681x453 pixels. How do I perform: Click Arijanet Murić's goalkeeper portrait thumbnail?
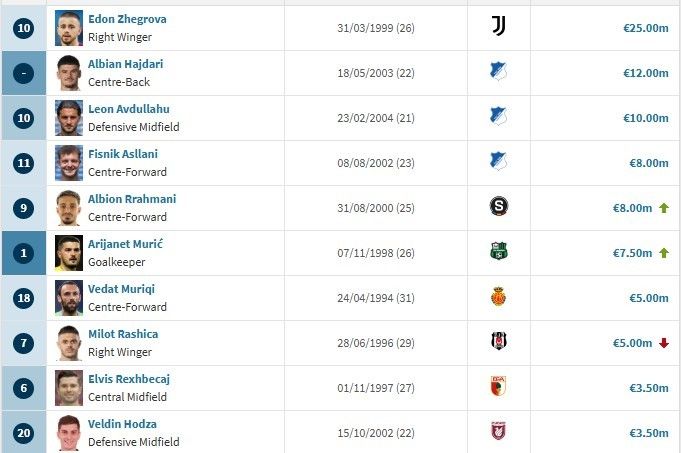69,253
